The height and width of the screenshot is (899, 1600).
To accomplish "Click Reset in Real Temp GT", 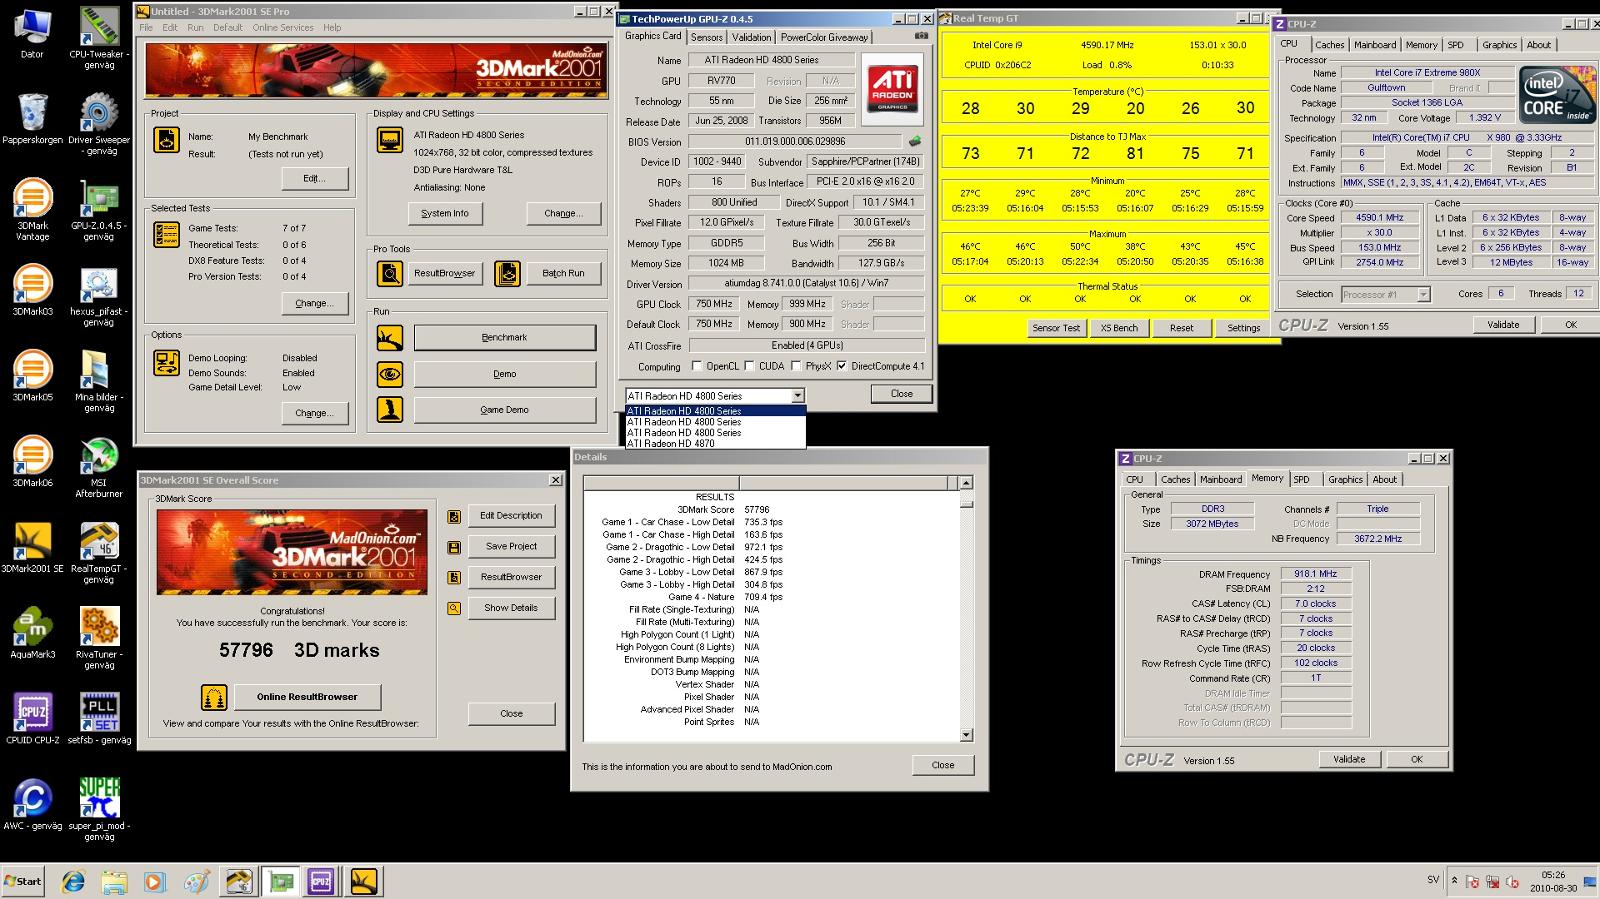I will pyautogui.click(x=1182, y=328).
